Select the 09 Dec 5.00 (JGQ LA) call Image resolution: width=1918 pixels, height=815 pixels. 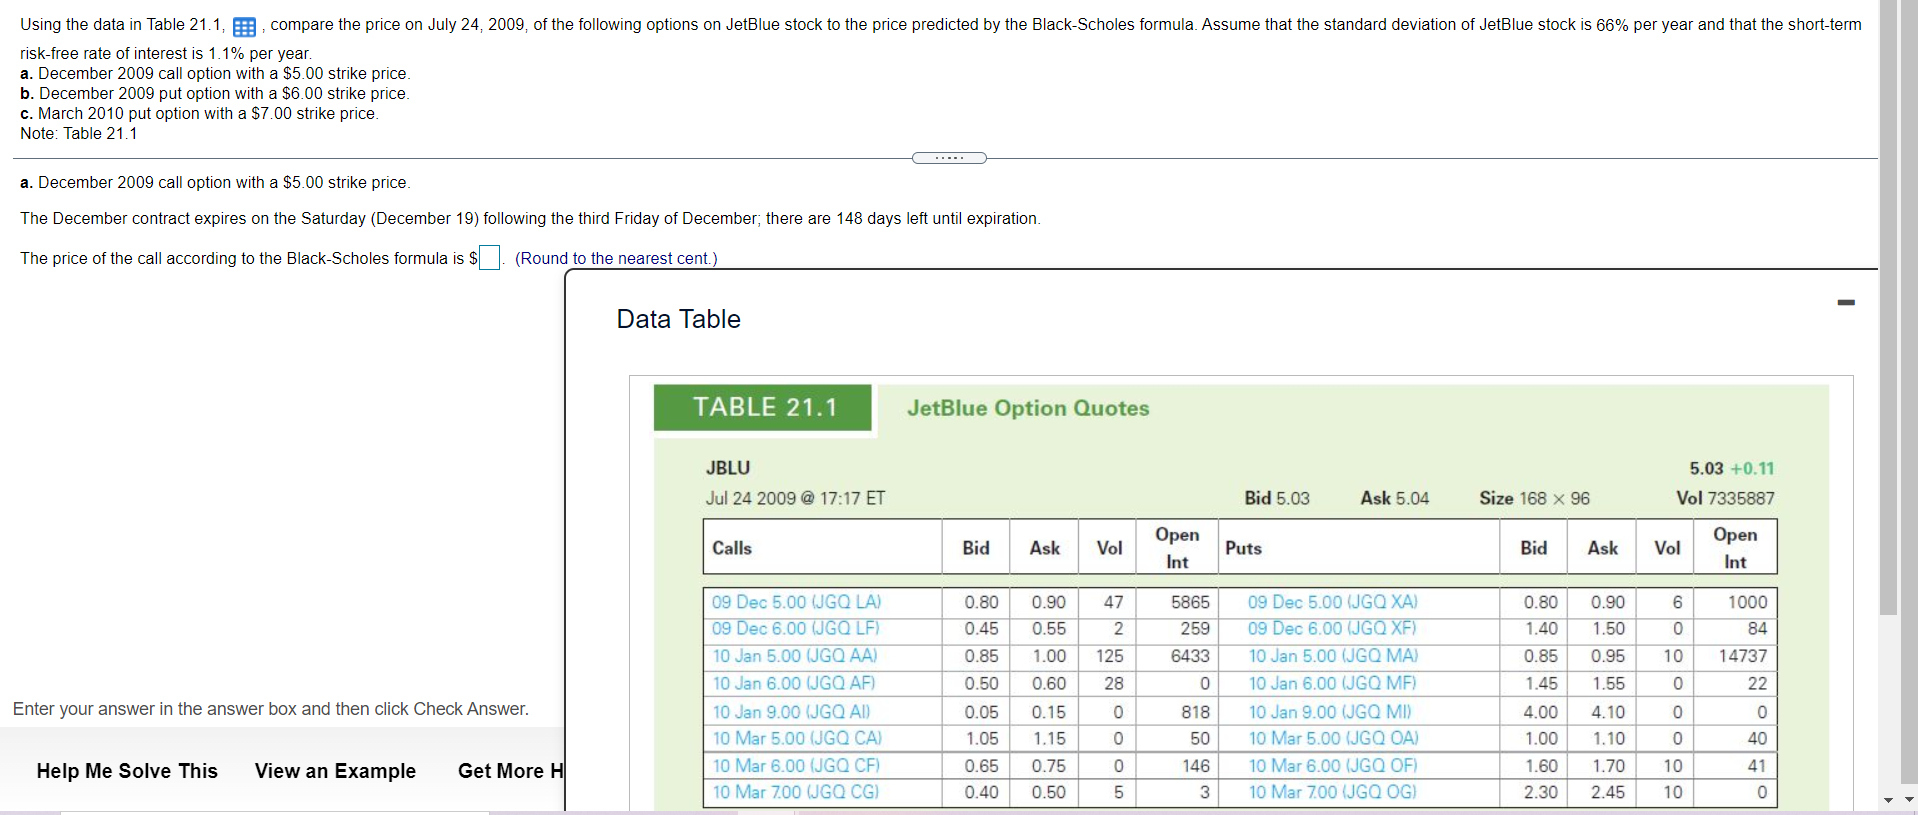click(x=796, y=602)
